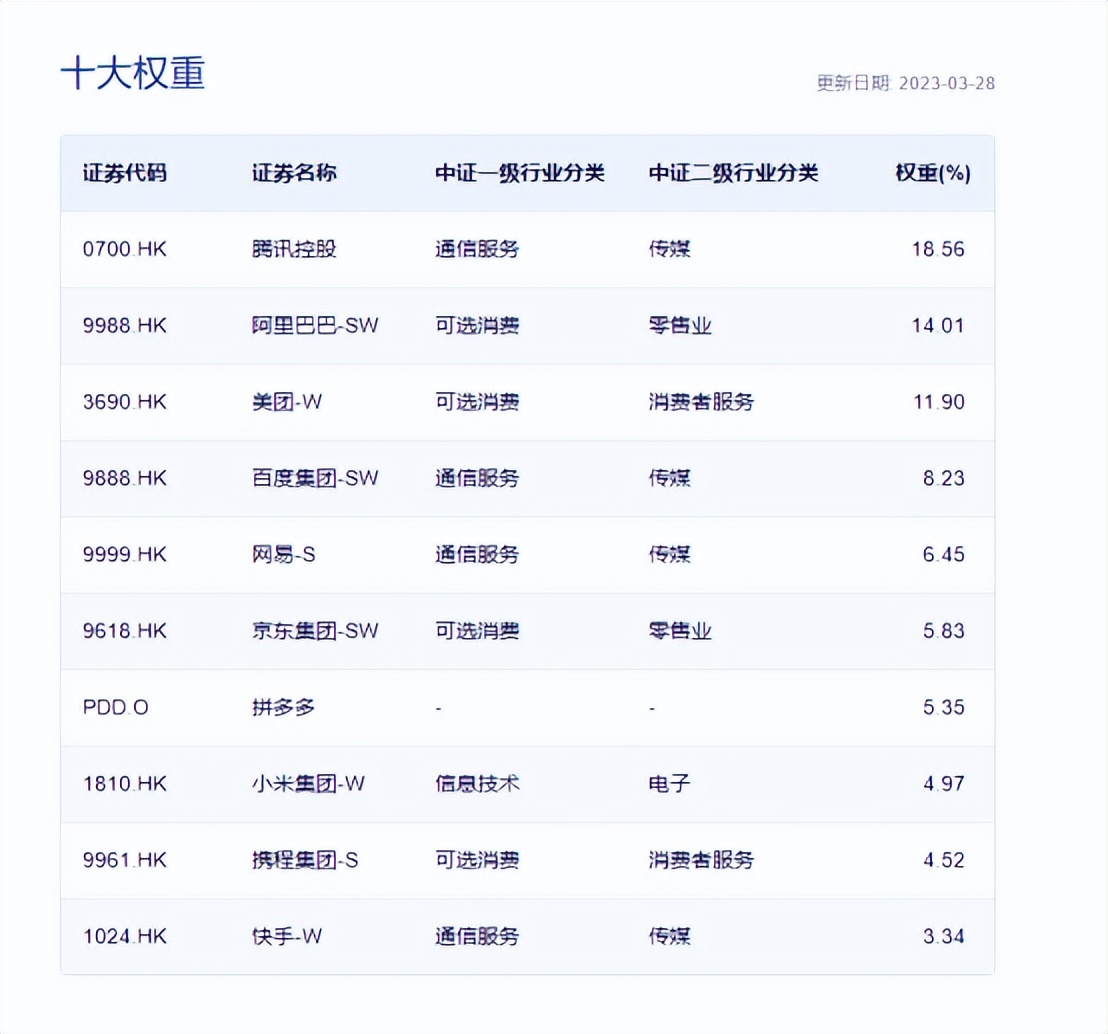Screen dimensions: 1108x1034
Task: Click the 阿里巴巴-SW row entry
Action: (x=315, y=325)
